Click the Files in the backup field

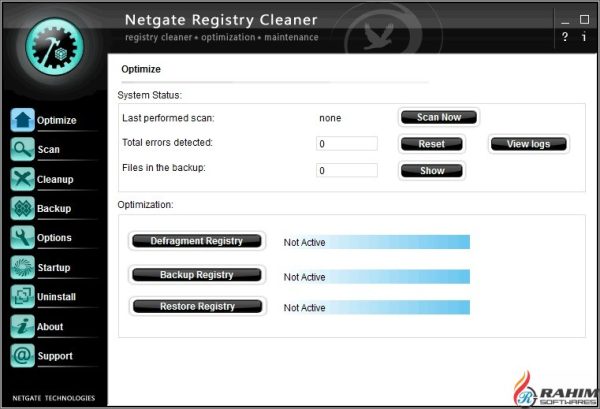coord(347,170)
